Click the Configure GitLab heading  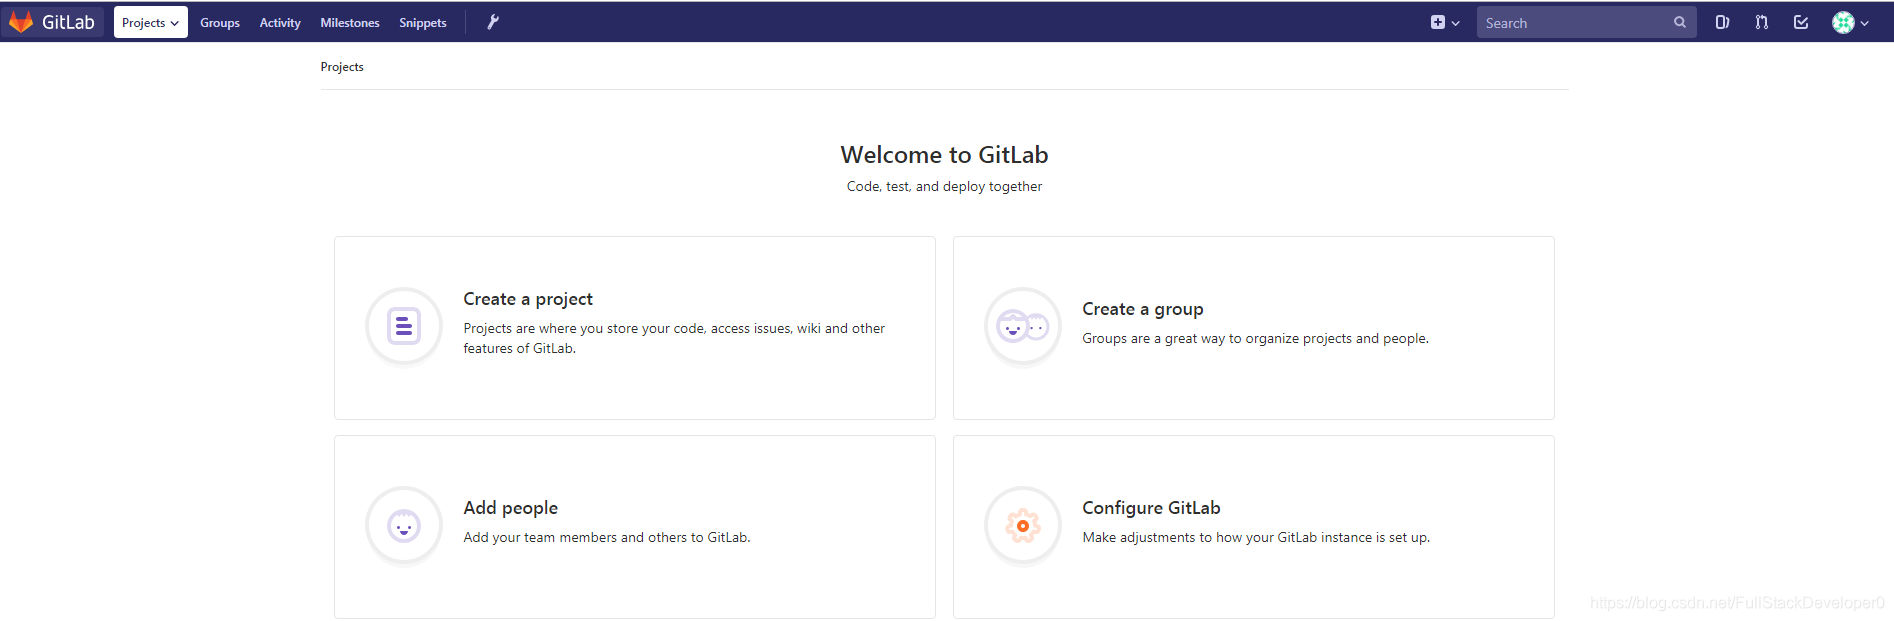coord(1151,508)
